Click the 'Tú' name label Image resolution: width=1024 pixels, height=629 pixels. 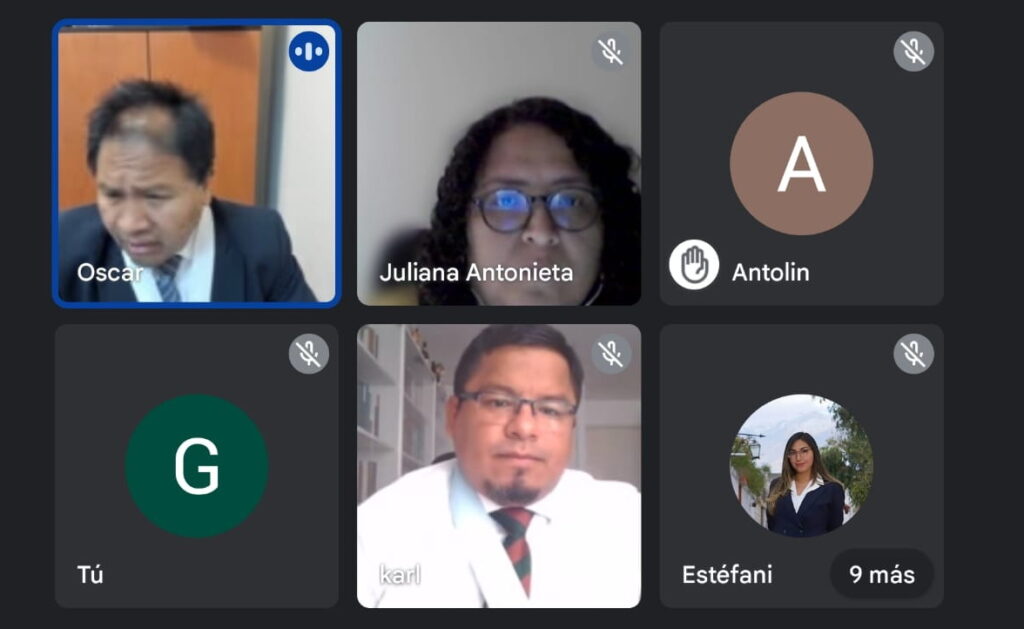90,575
